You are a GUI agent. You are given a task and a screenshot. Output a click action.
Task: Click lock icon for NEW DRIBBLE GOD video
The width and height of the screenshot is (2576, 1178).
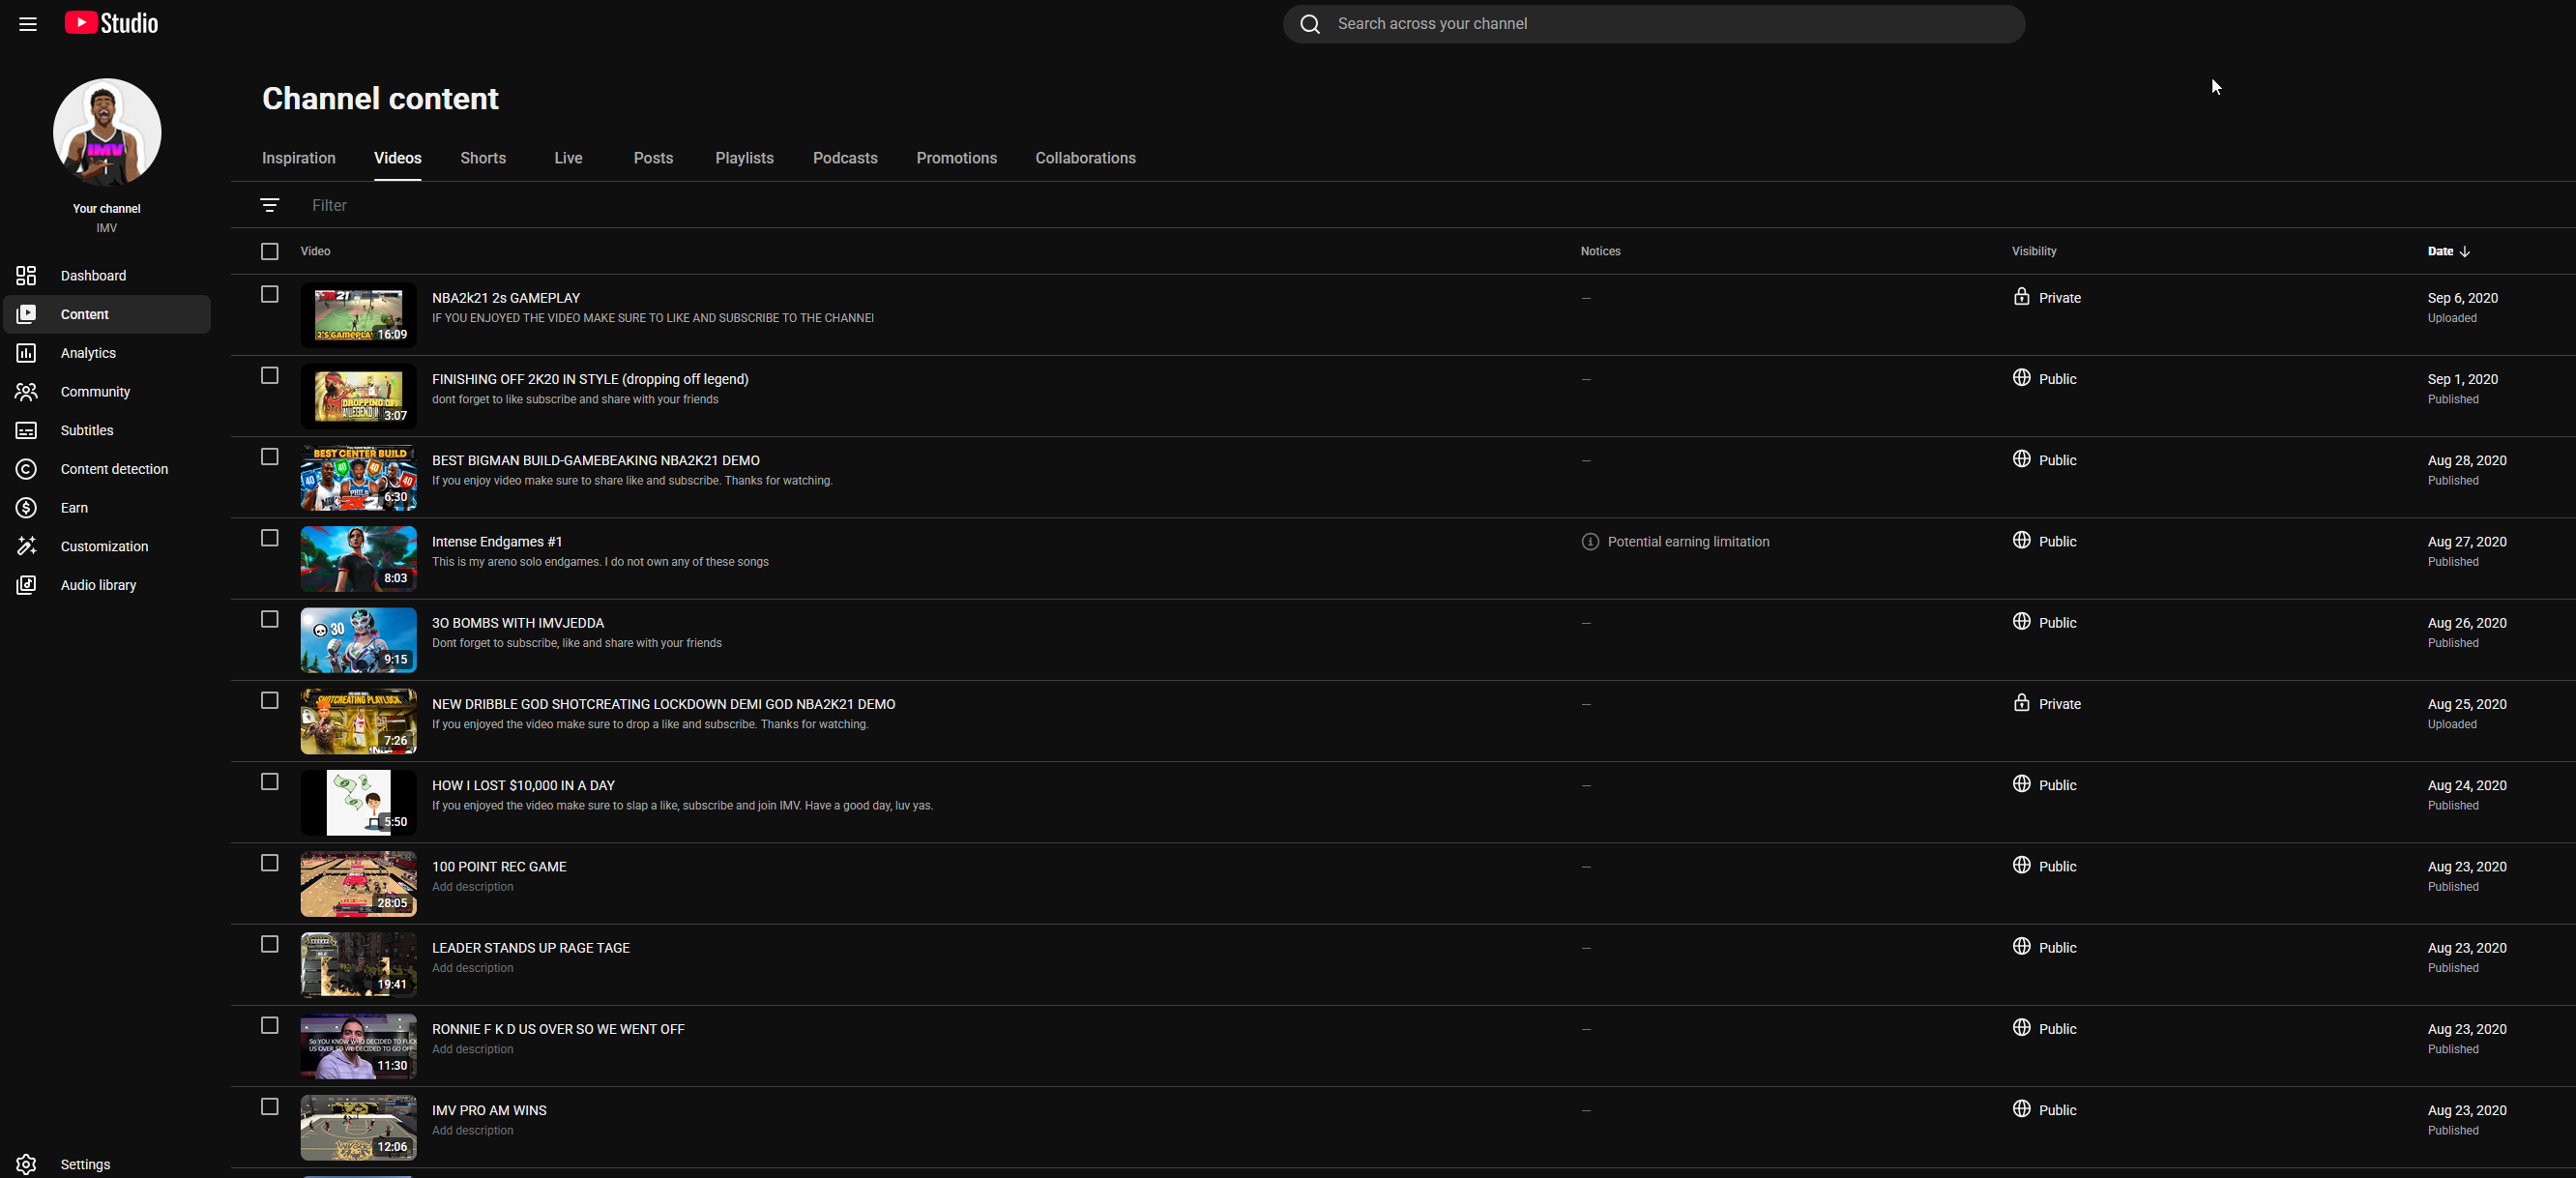pos(2021,703)
